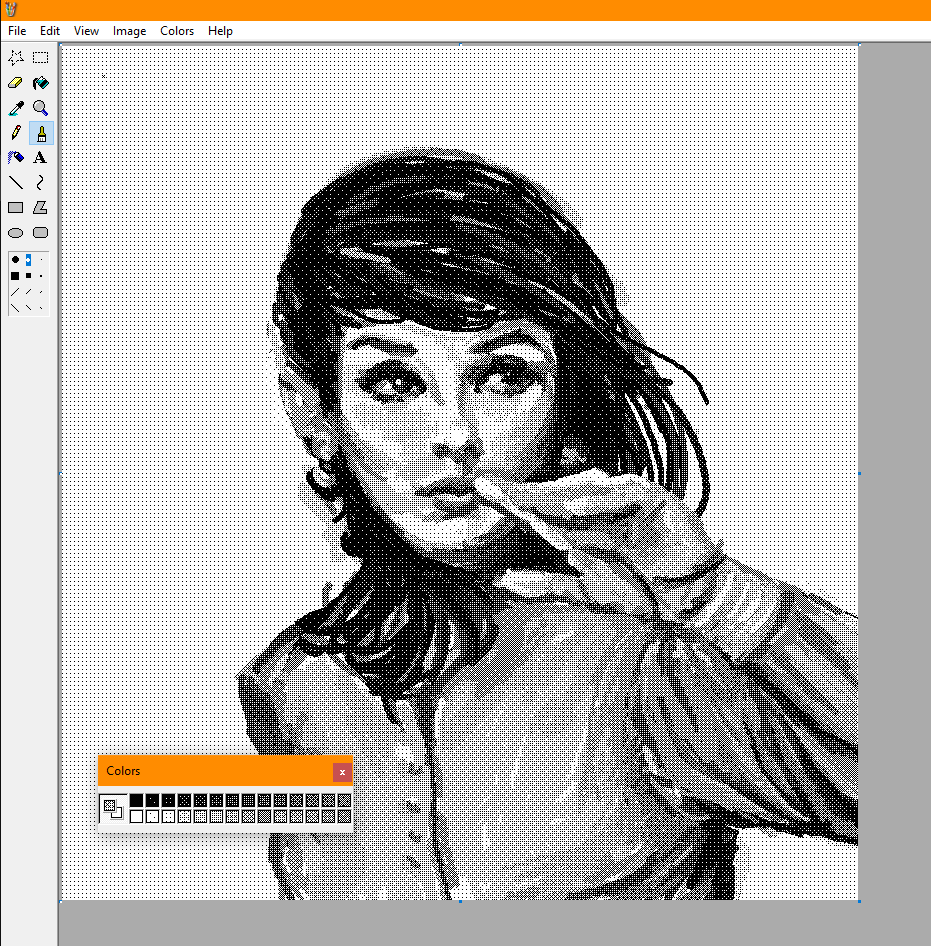
Task: Choose the large backslash brush shape
Action: [x=15, y=308]
